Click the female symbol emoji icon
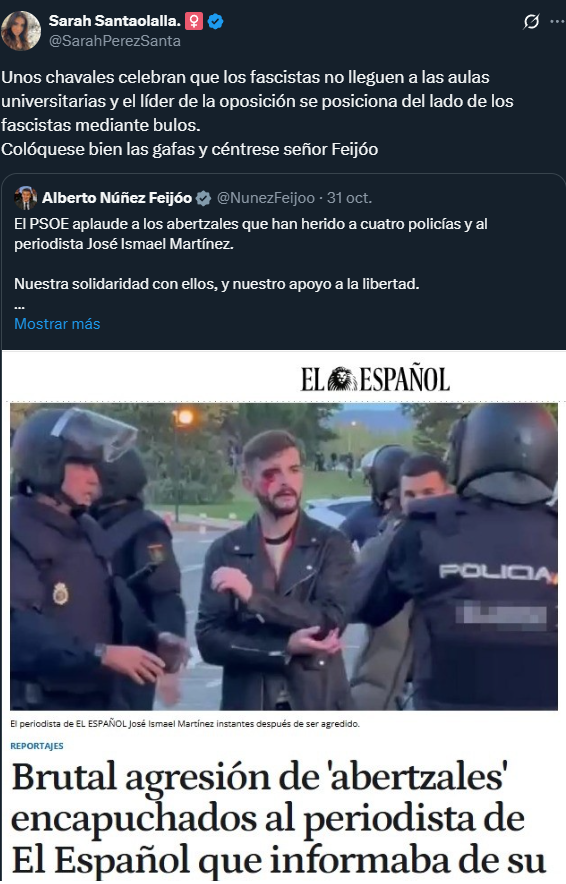This screenshot has width=566, height=884. [x=194, y=21]
